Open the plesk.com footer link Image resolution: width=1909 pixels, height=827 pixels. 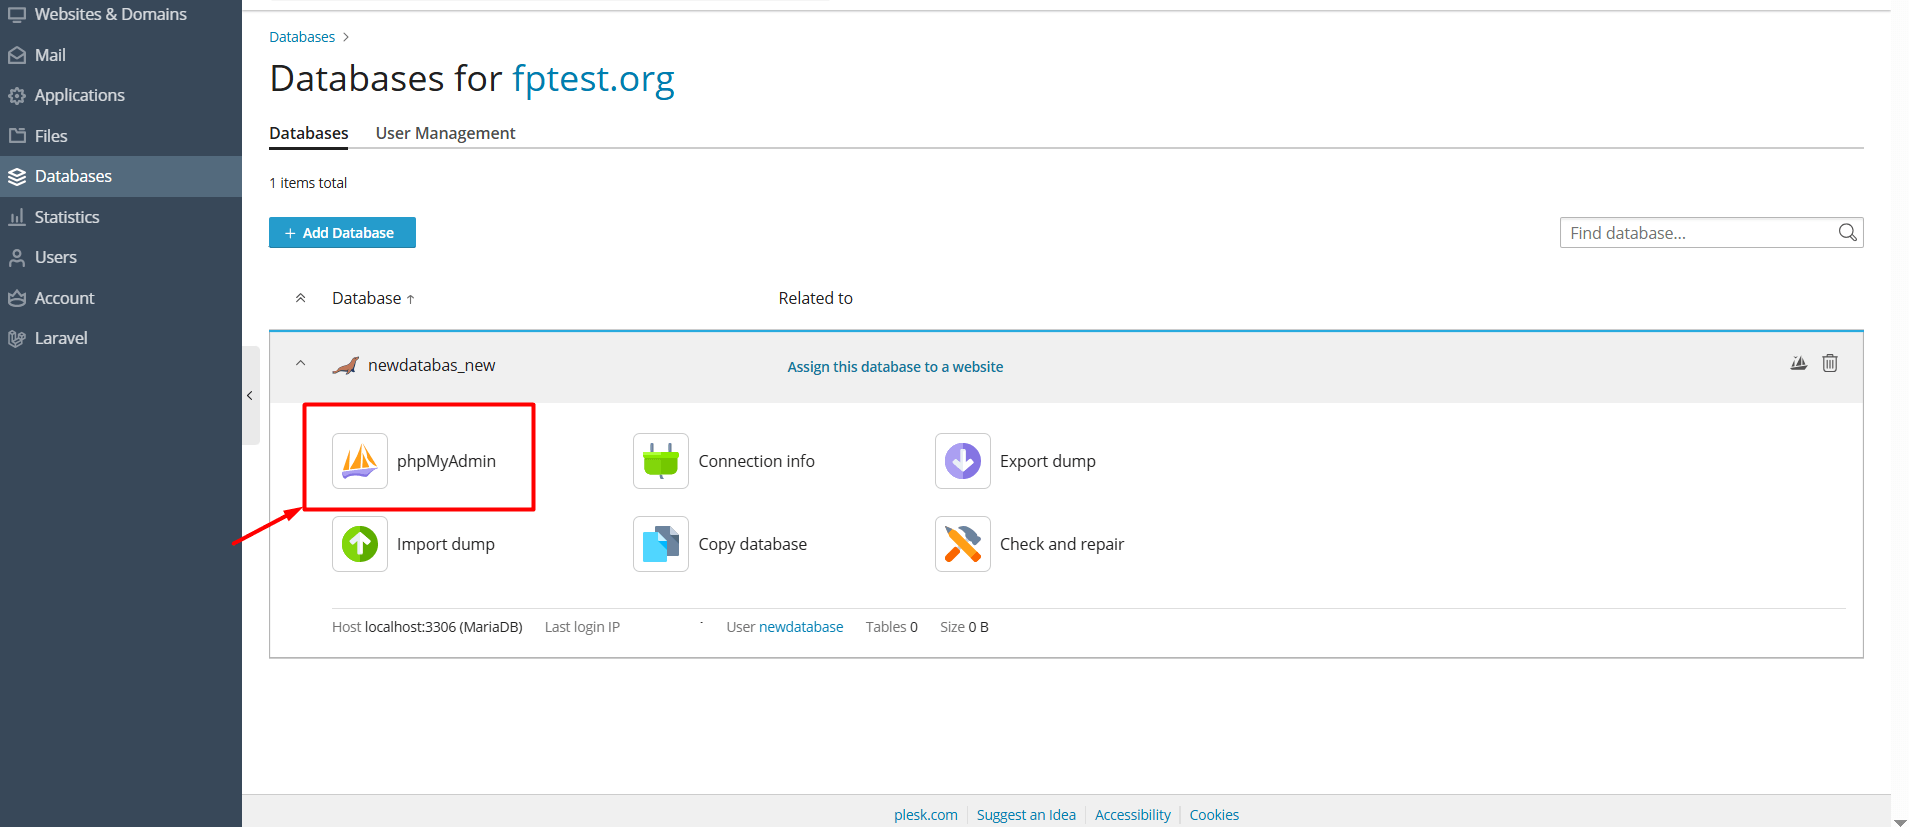pos(926,815)
